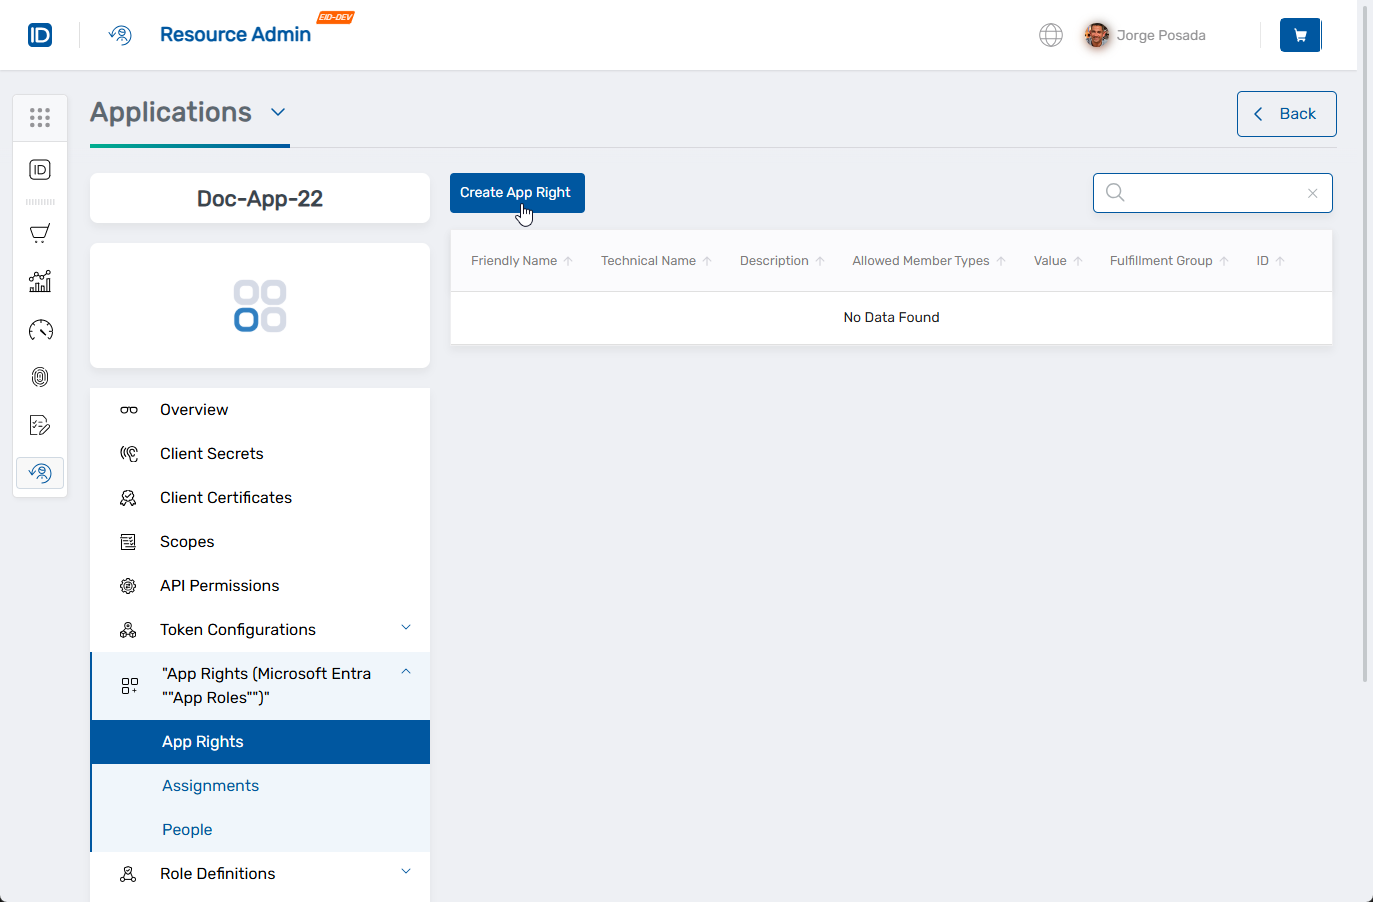Open the Assignments menu item
This screenshot has width=1373, height=902.
[x=210, y=785]
